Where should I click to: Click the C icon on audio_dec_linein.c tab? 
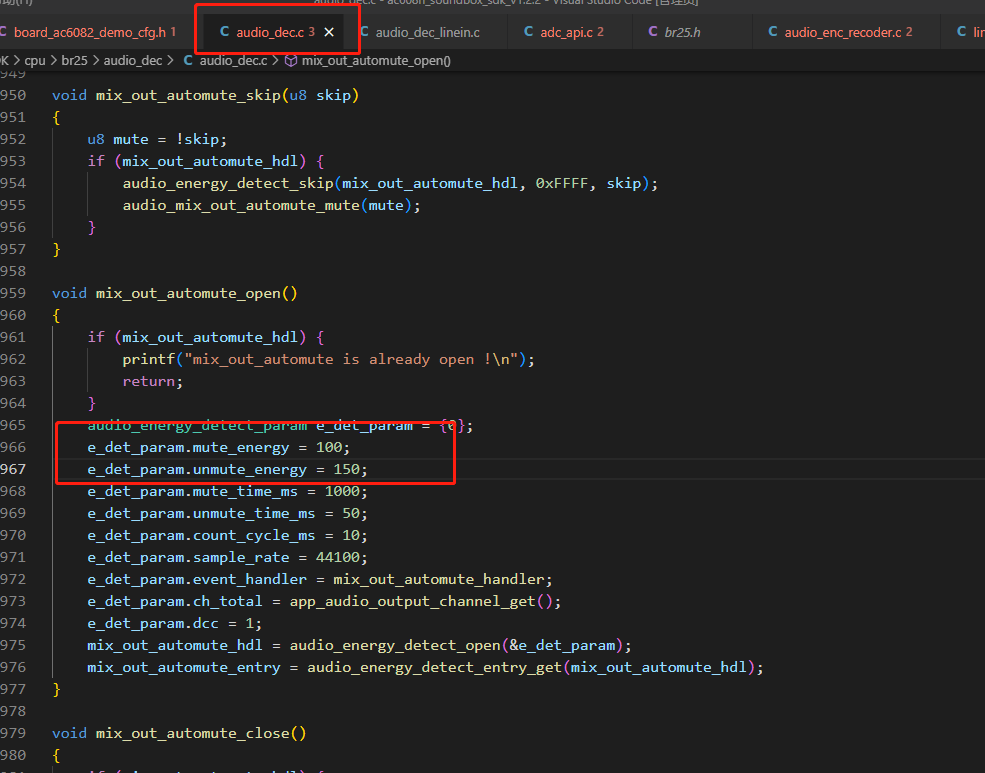click(x=364, y=31)
